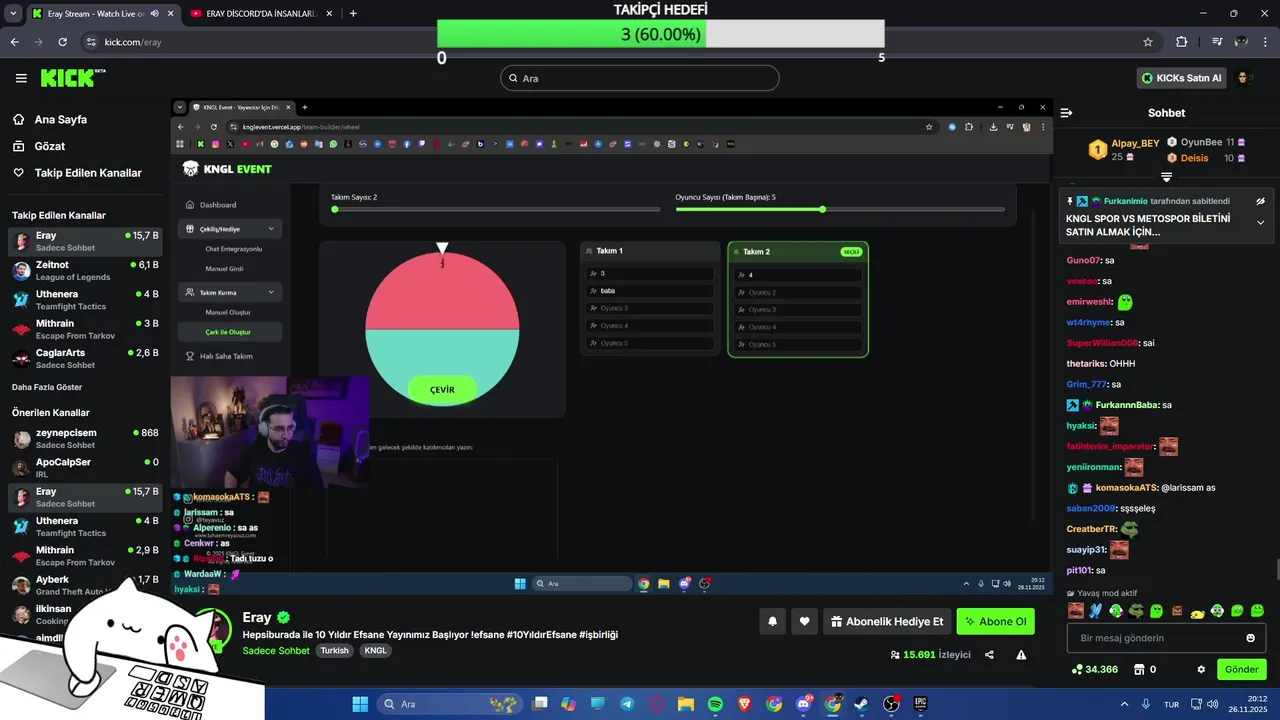Open the browser extensions puzzle icon

pyautogui.click(x=1182, y=42)
